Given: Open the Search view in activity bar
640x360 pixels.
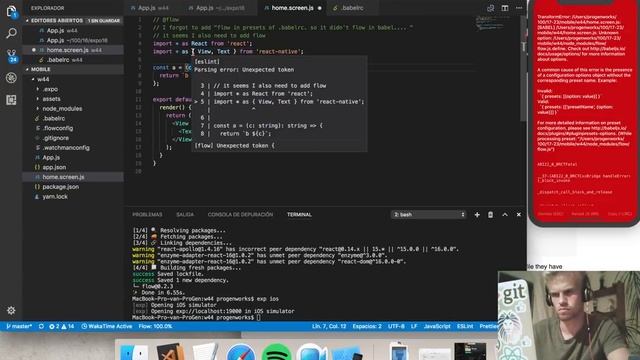Looking at the screenshot, I should point(11,33).
